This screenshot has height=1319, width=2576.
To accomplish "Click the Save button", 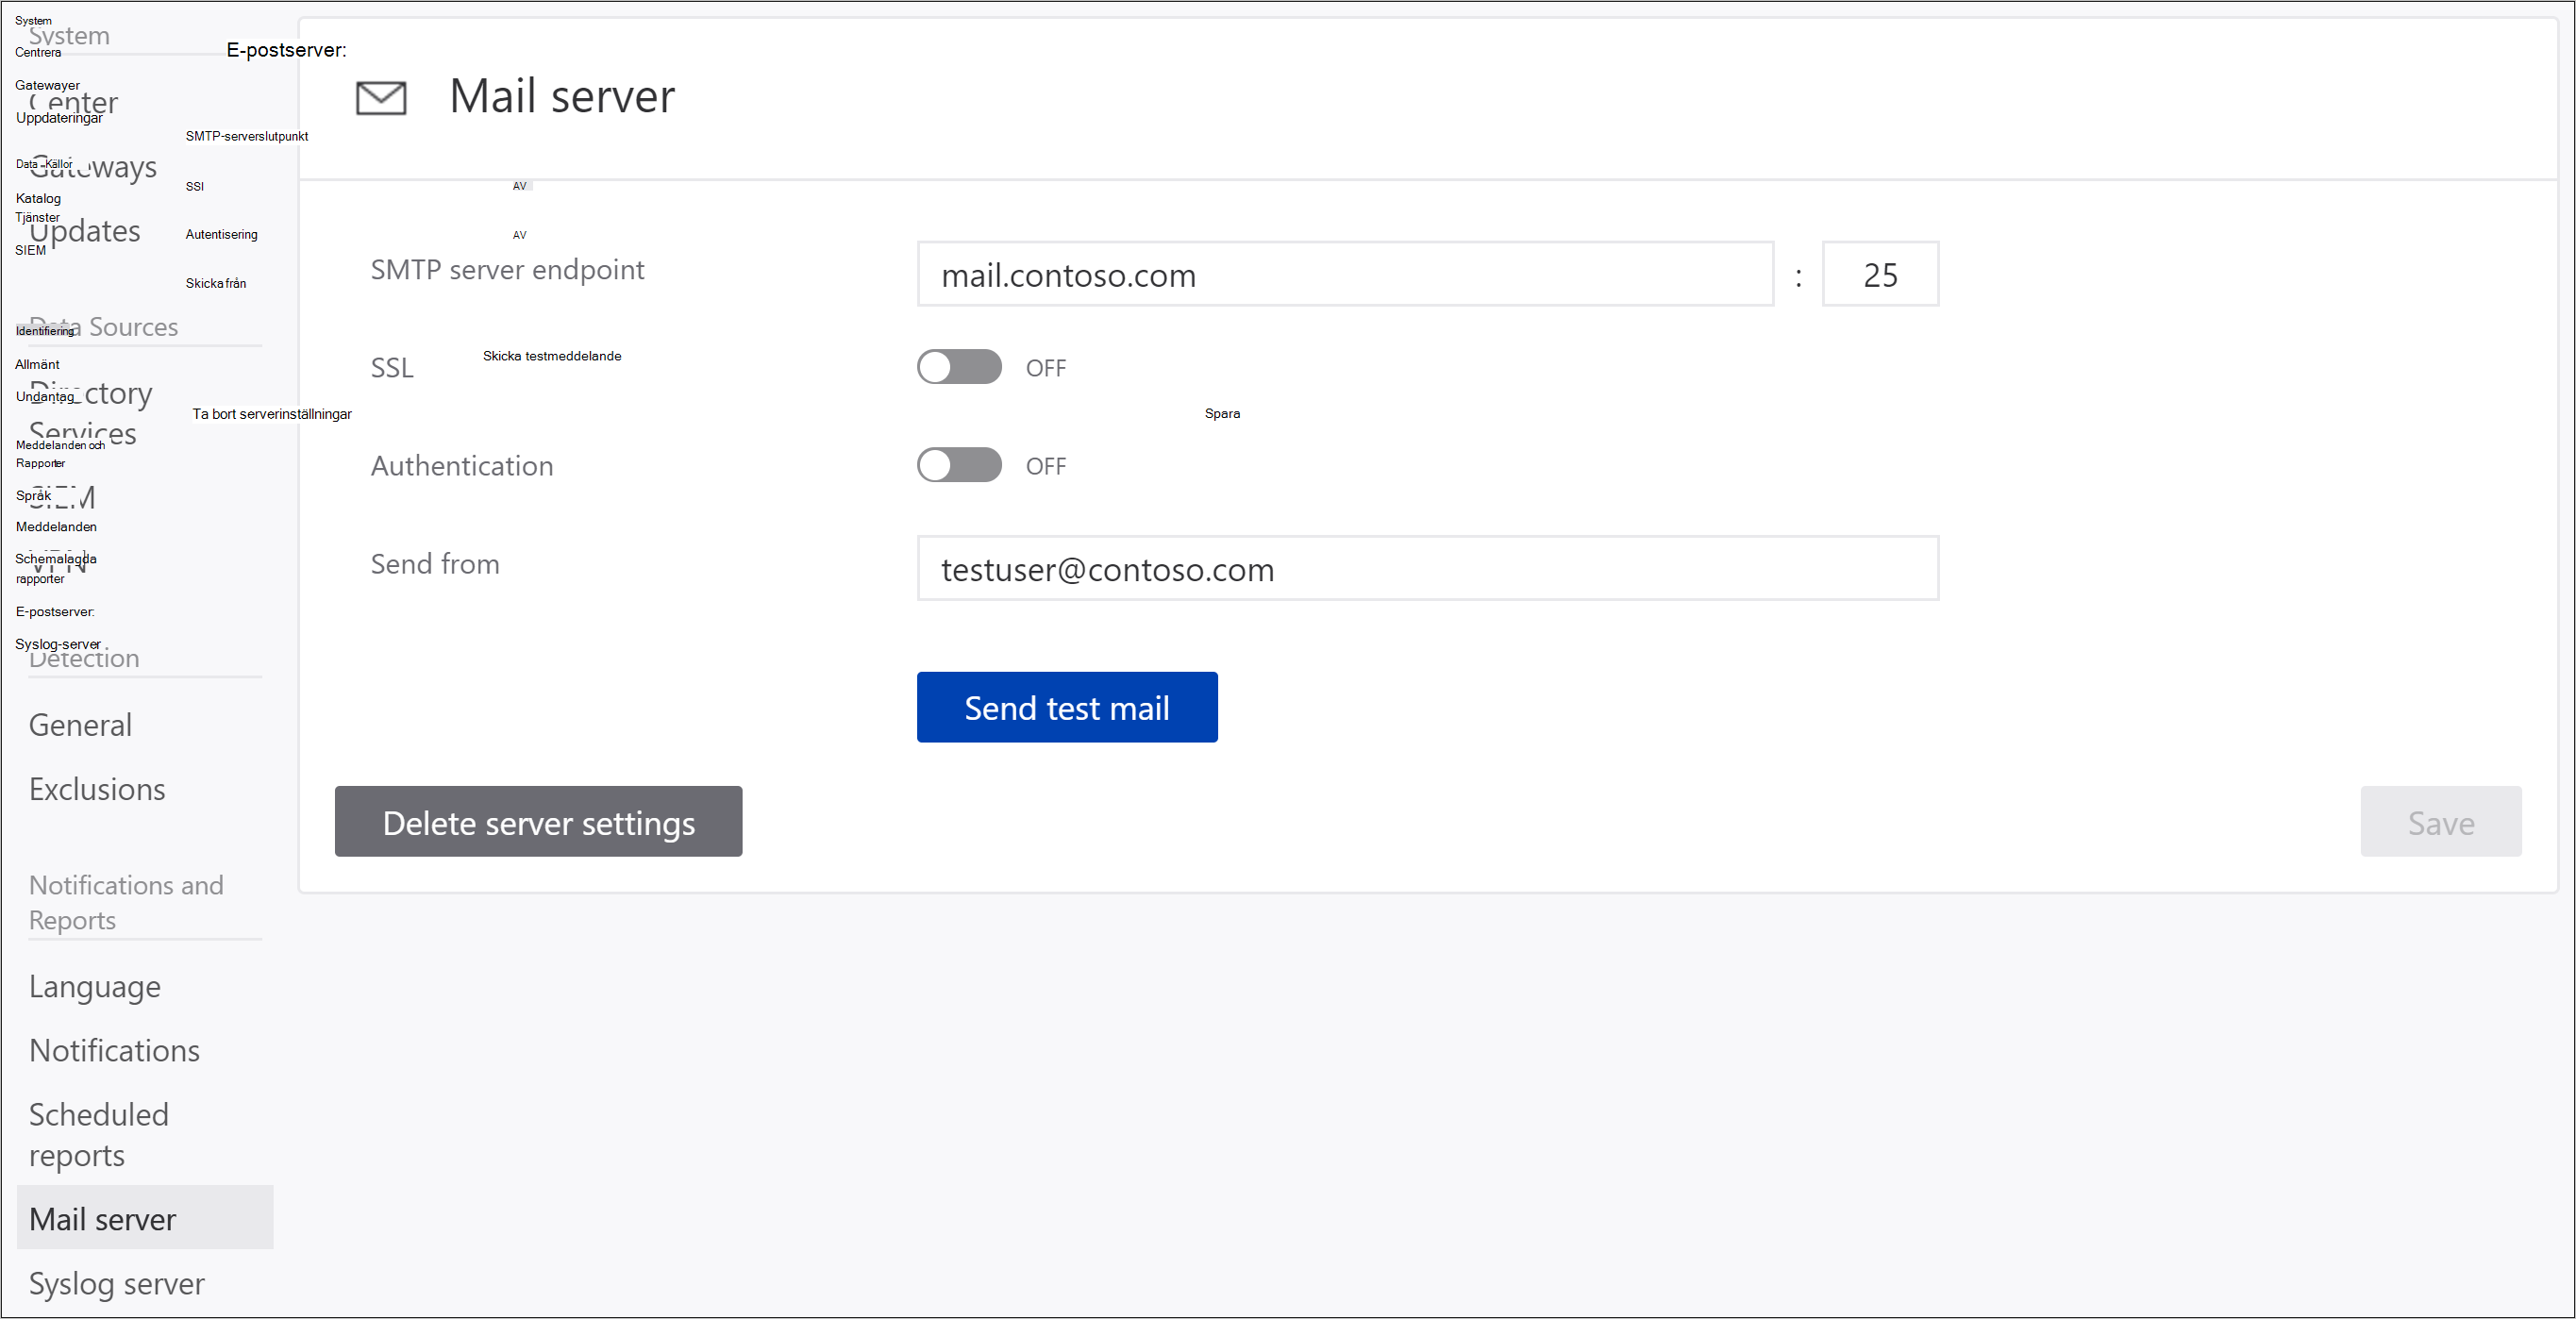I will tap(2441, 821).
